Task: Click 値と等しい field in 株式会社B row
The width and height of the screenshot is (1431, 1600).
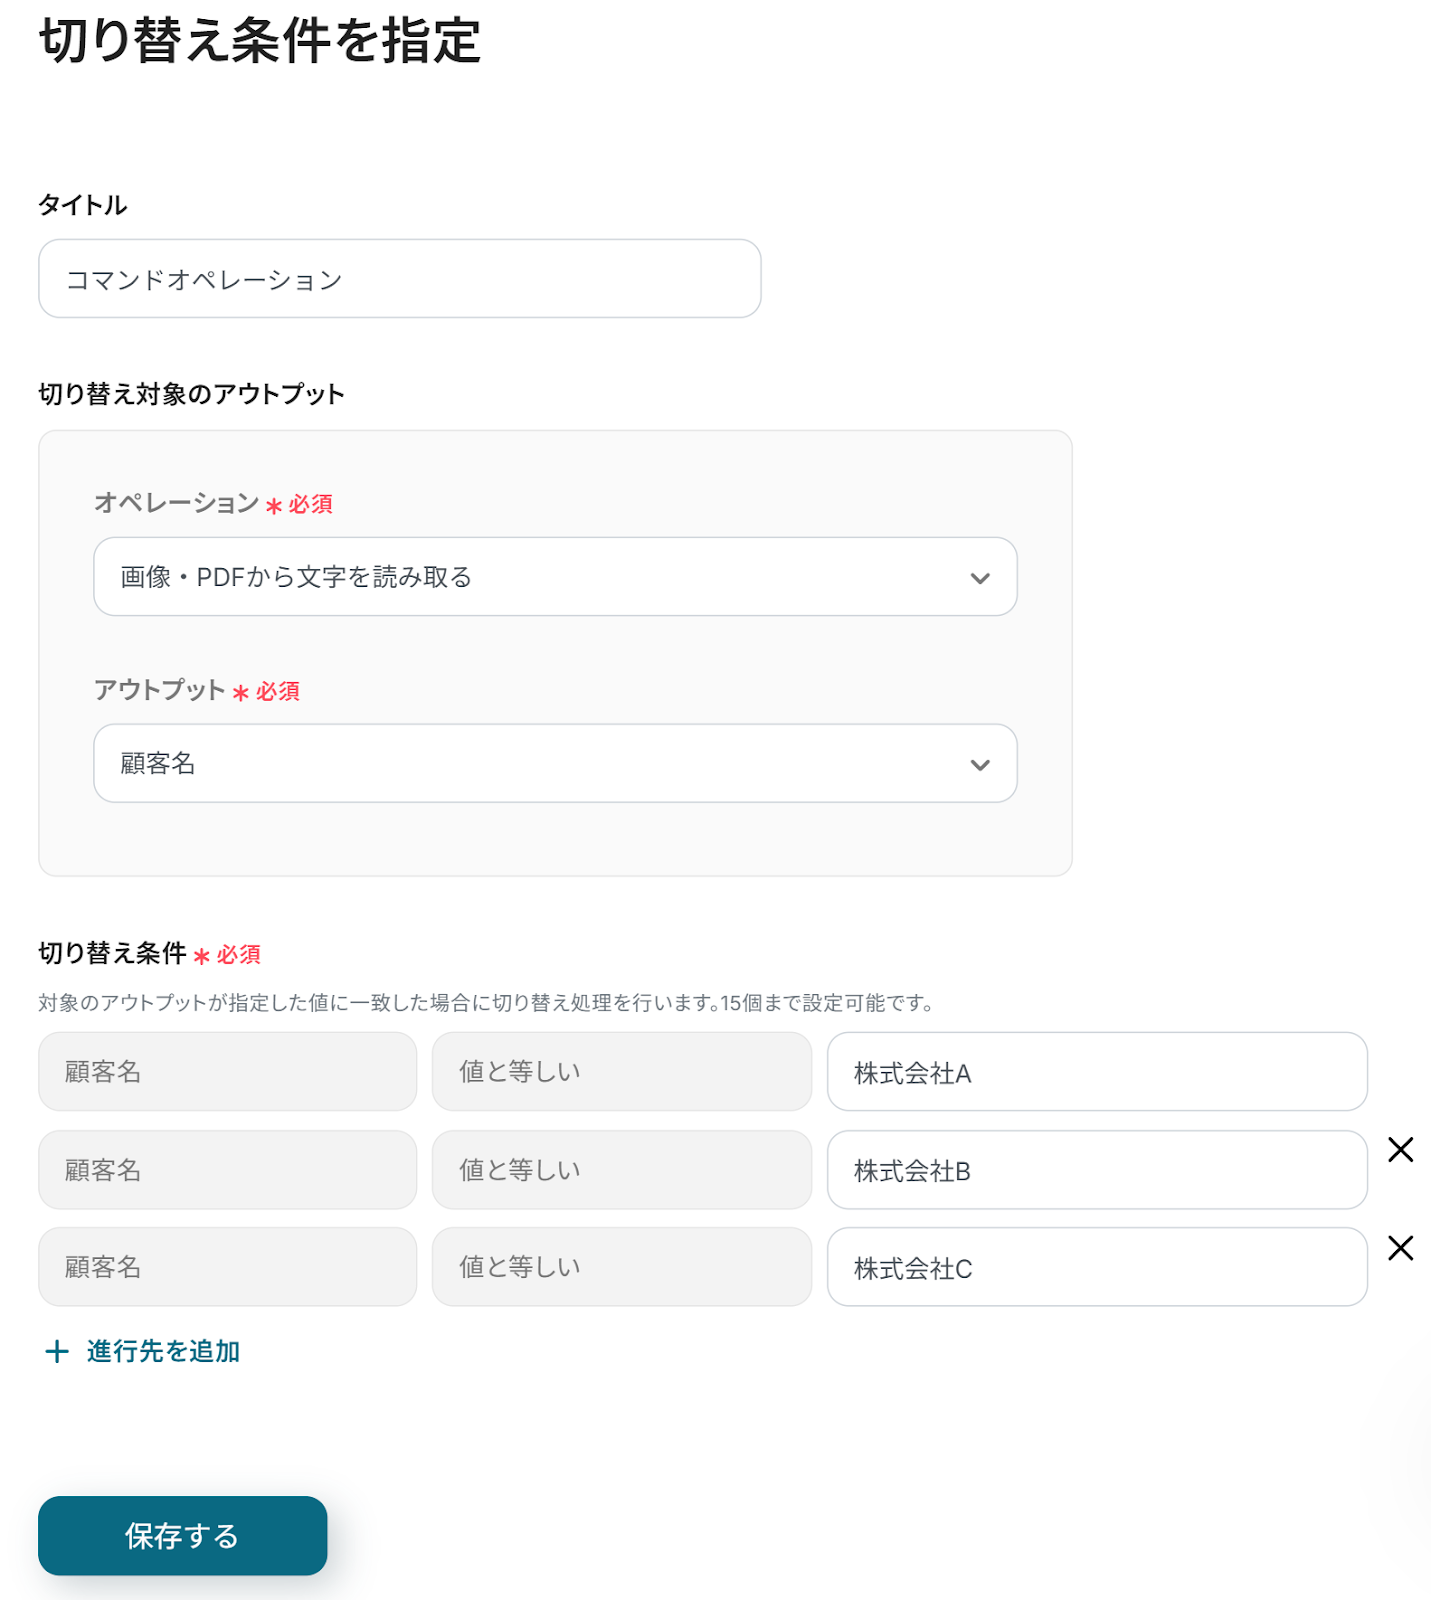Action: point(622,1170)
